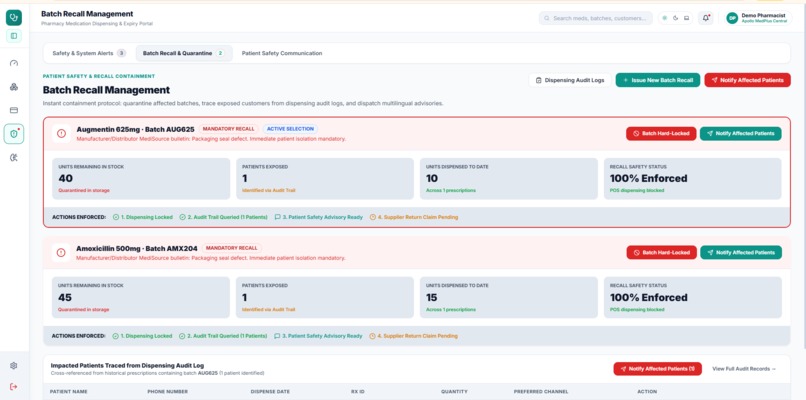The width and height of the screenshot is (806, 400).
Task: Click 1. Dispensing Locked in Augmentin card
Action: click(x=143, y=217)
